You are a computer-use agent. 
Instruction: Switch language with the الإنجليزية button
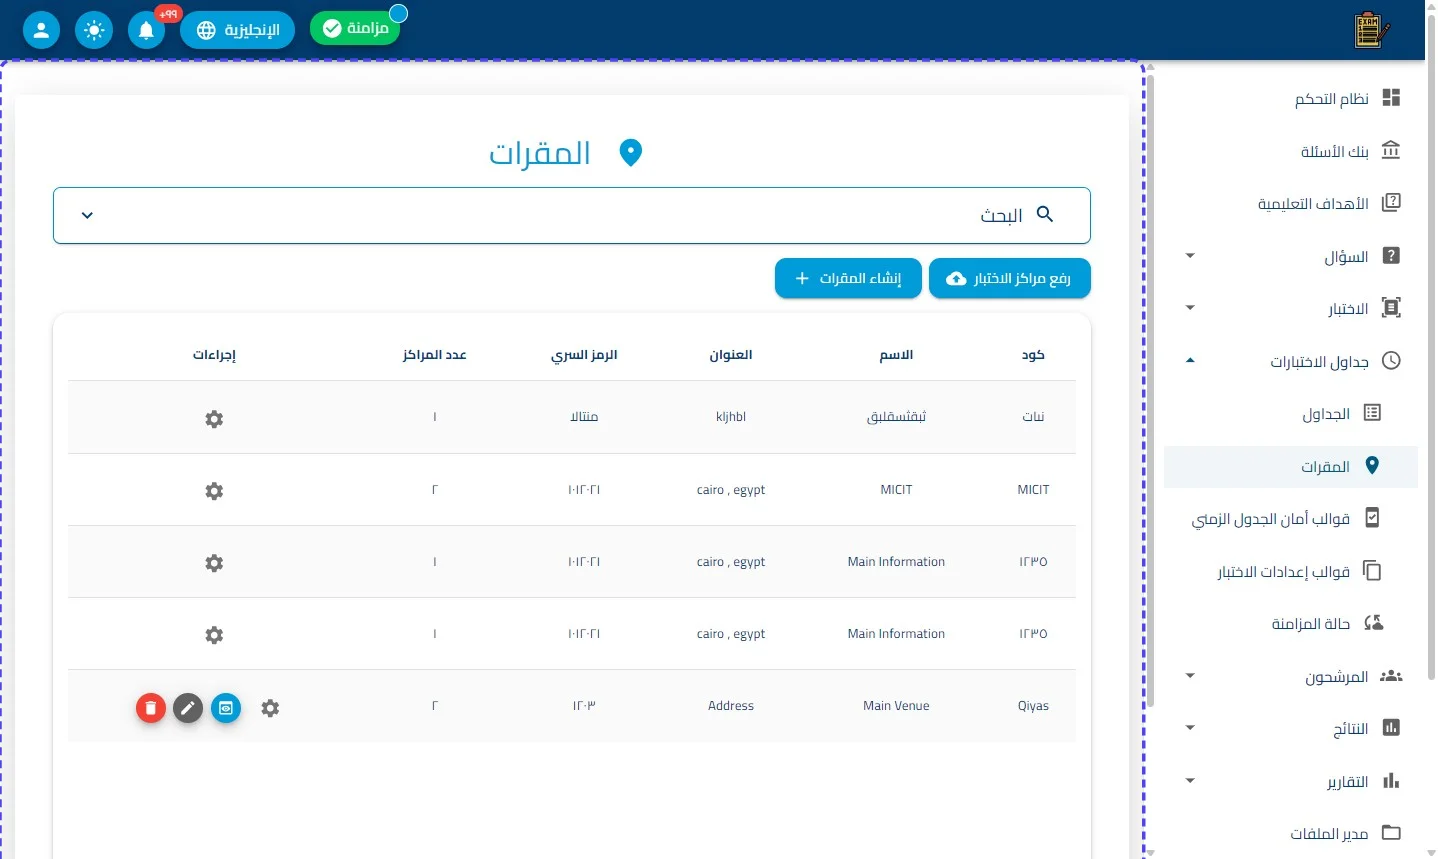pos(238,30)
